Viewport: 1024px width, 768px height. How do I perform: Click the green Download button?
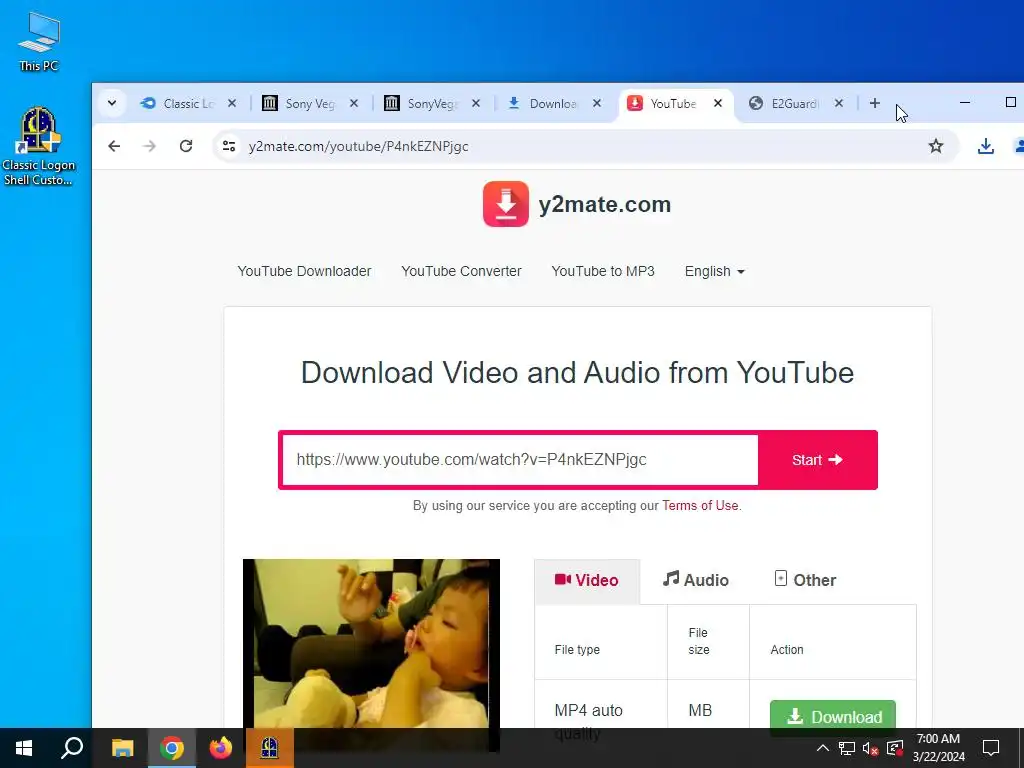pyautogui.click(x=833, y=715)
